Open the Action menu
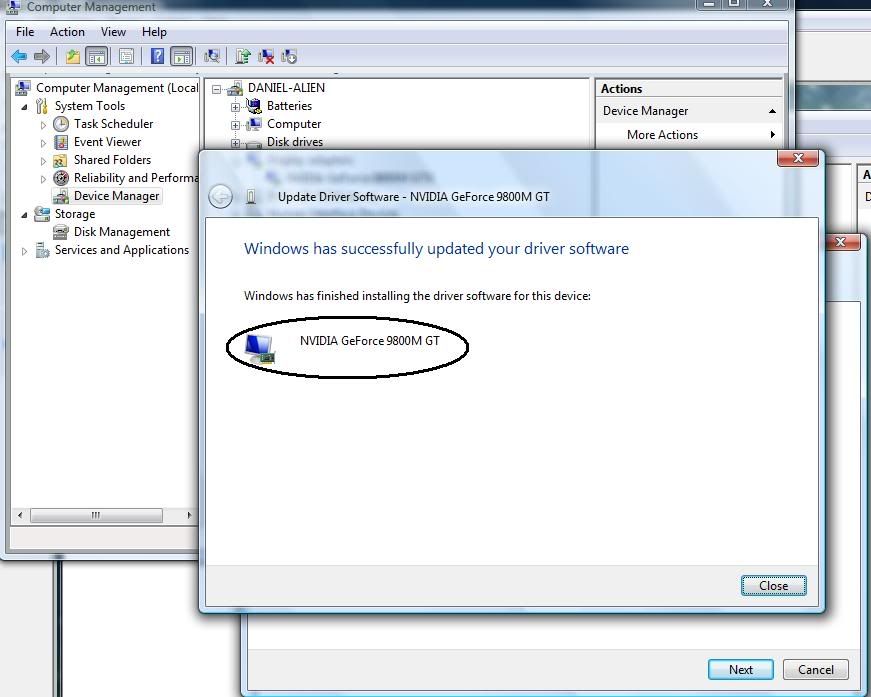 pos(67,32)
